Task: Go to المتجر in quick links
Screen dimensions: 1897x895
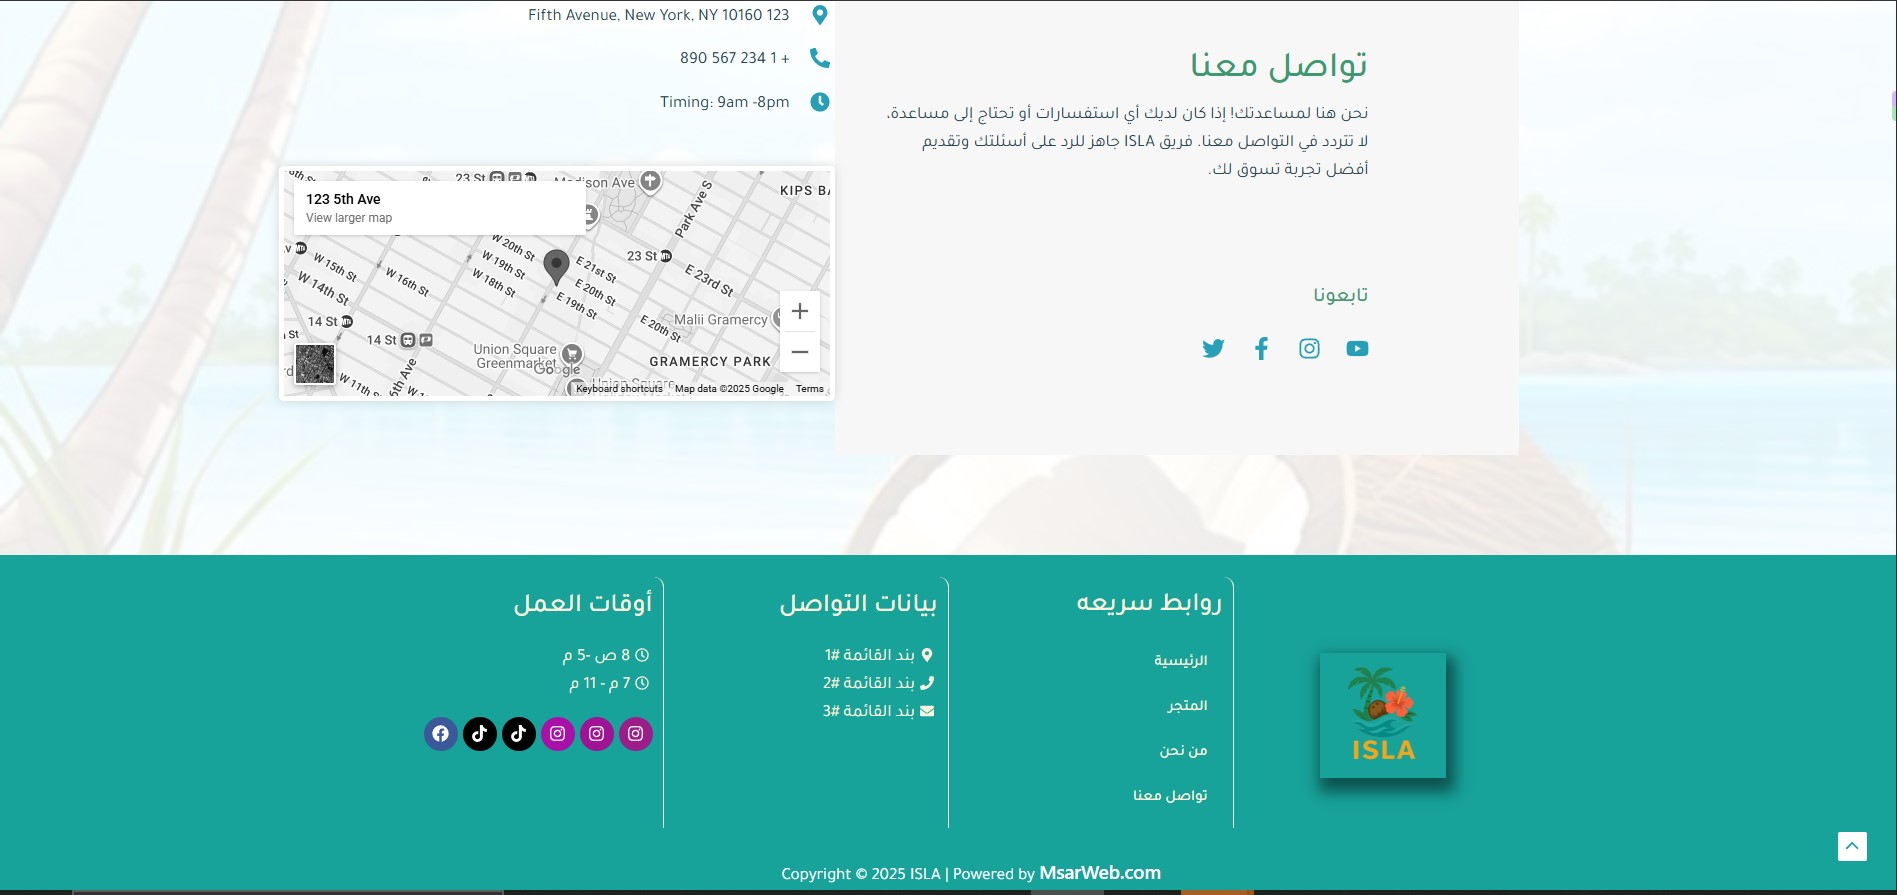Action: point(1187,706)
